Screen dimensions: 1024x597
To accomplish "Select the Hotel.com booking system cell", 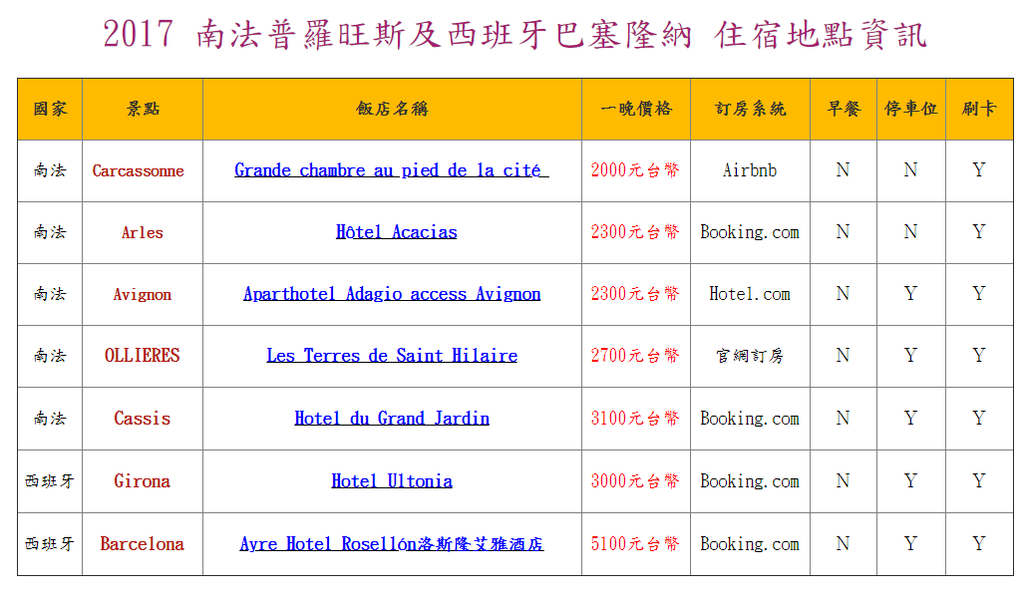I will click(x=750, y=295).
